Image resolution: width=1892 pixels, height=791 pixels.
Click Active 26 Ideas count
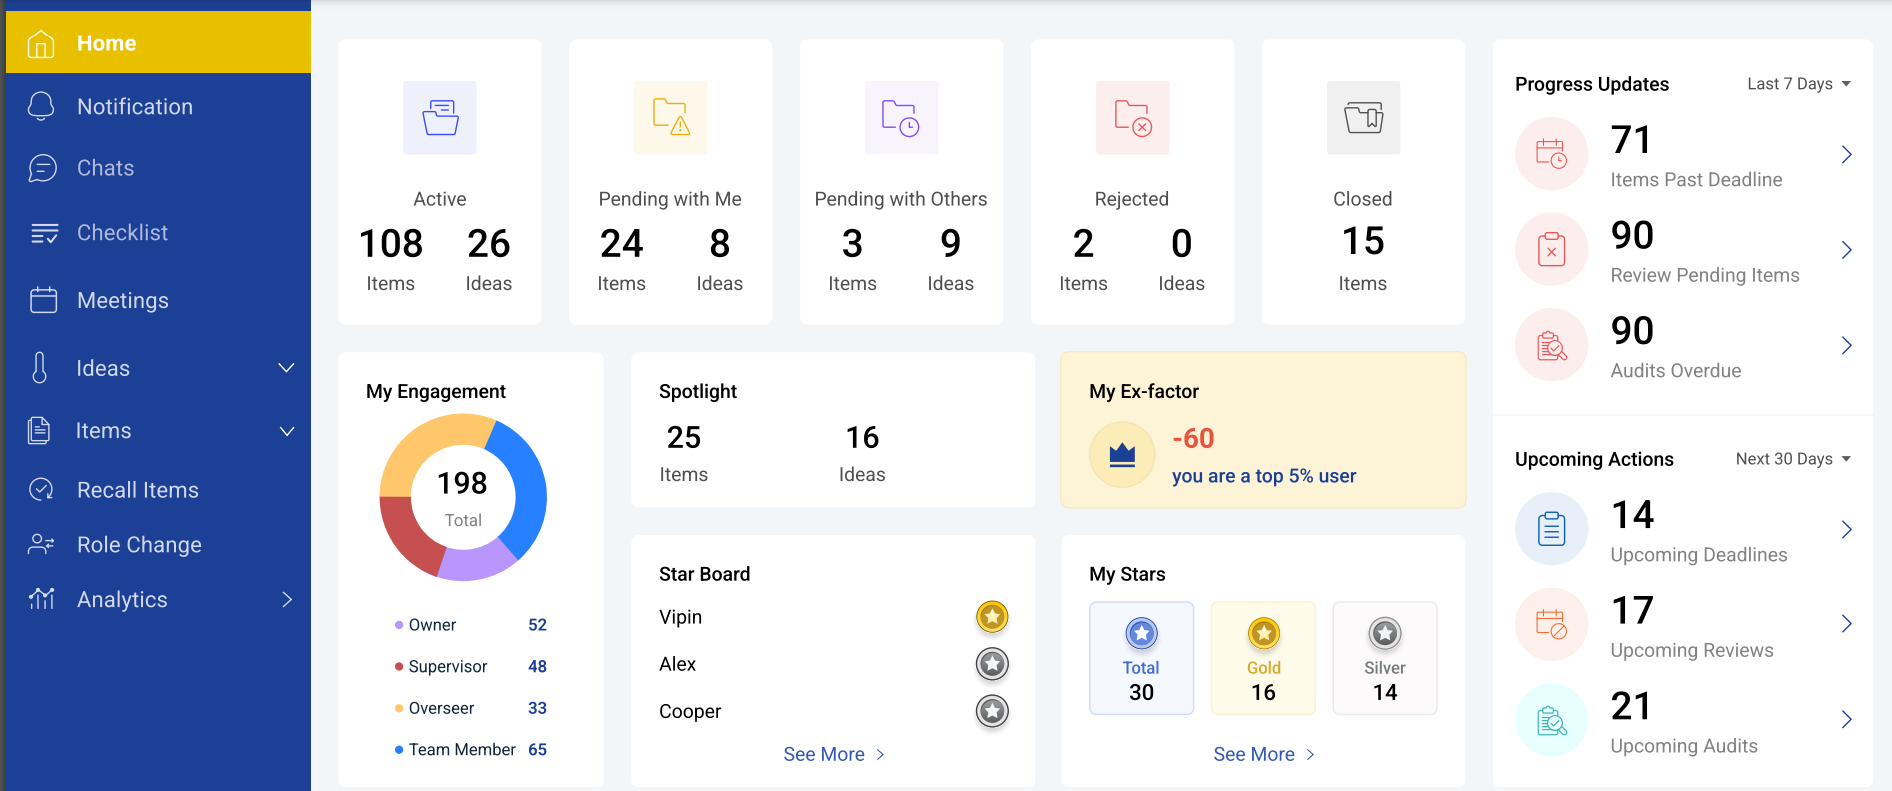click(489, 243)
